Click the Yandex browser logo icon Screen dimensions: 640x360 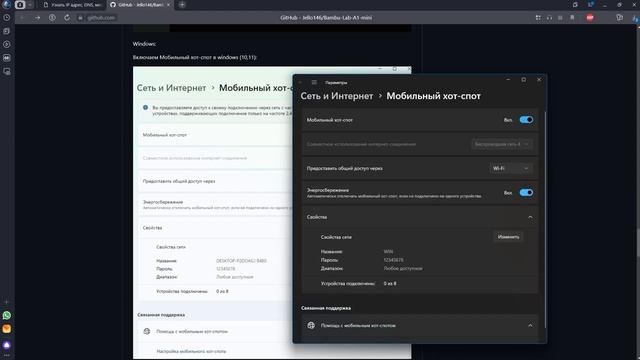pos(7,4)
